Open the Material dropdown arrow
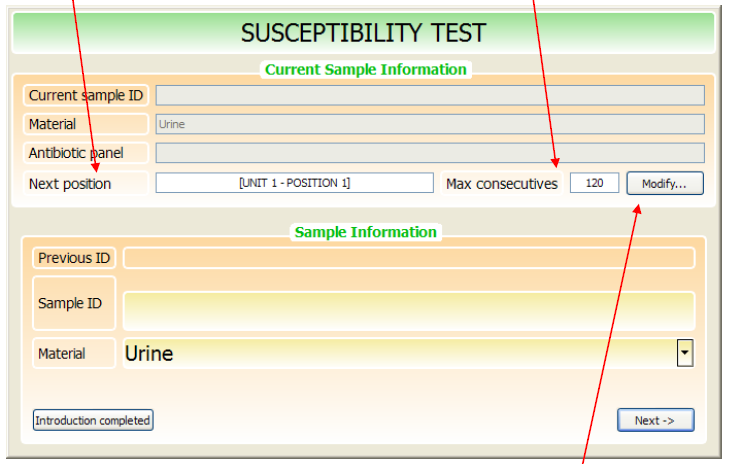The image size is (737, 464). click(x=685, y=353)
